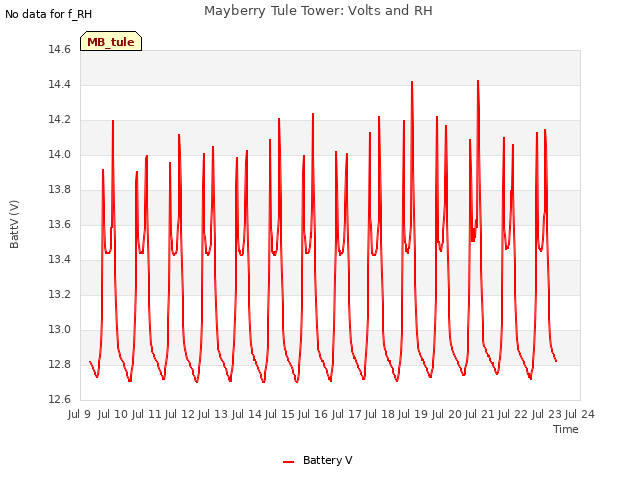Click the Jul 10 x-axis date label
640x480 pixels.
tap(113, 414)
